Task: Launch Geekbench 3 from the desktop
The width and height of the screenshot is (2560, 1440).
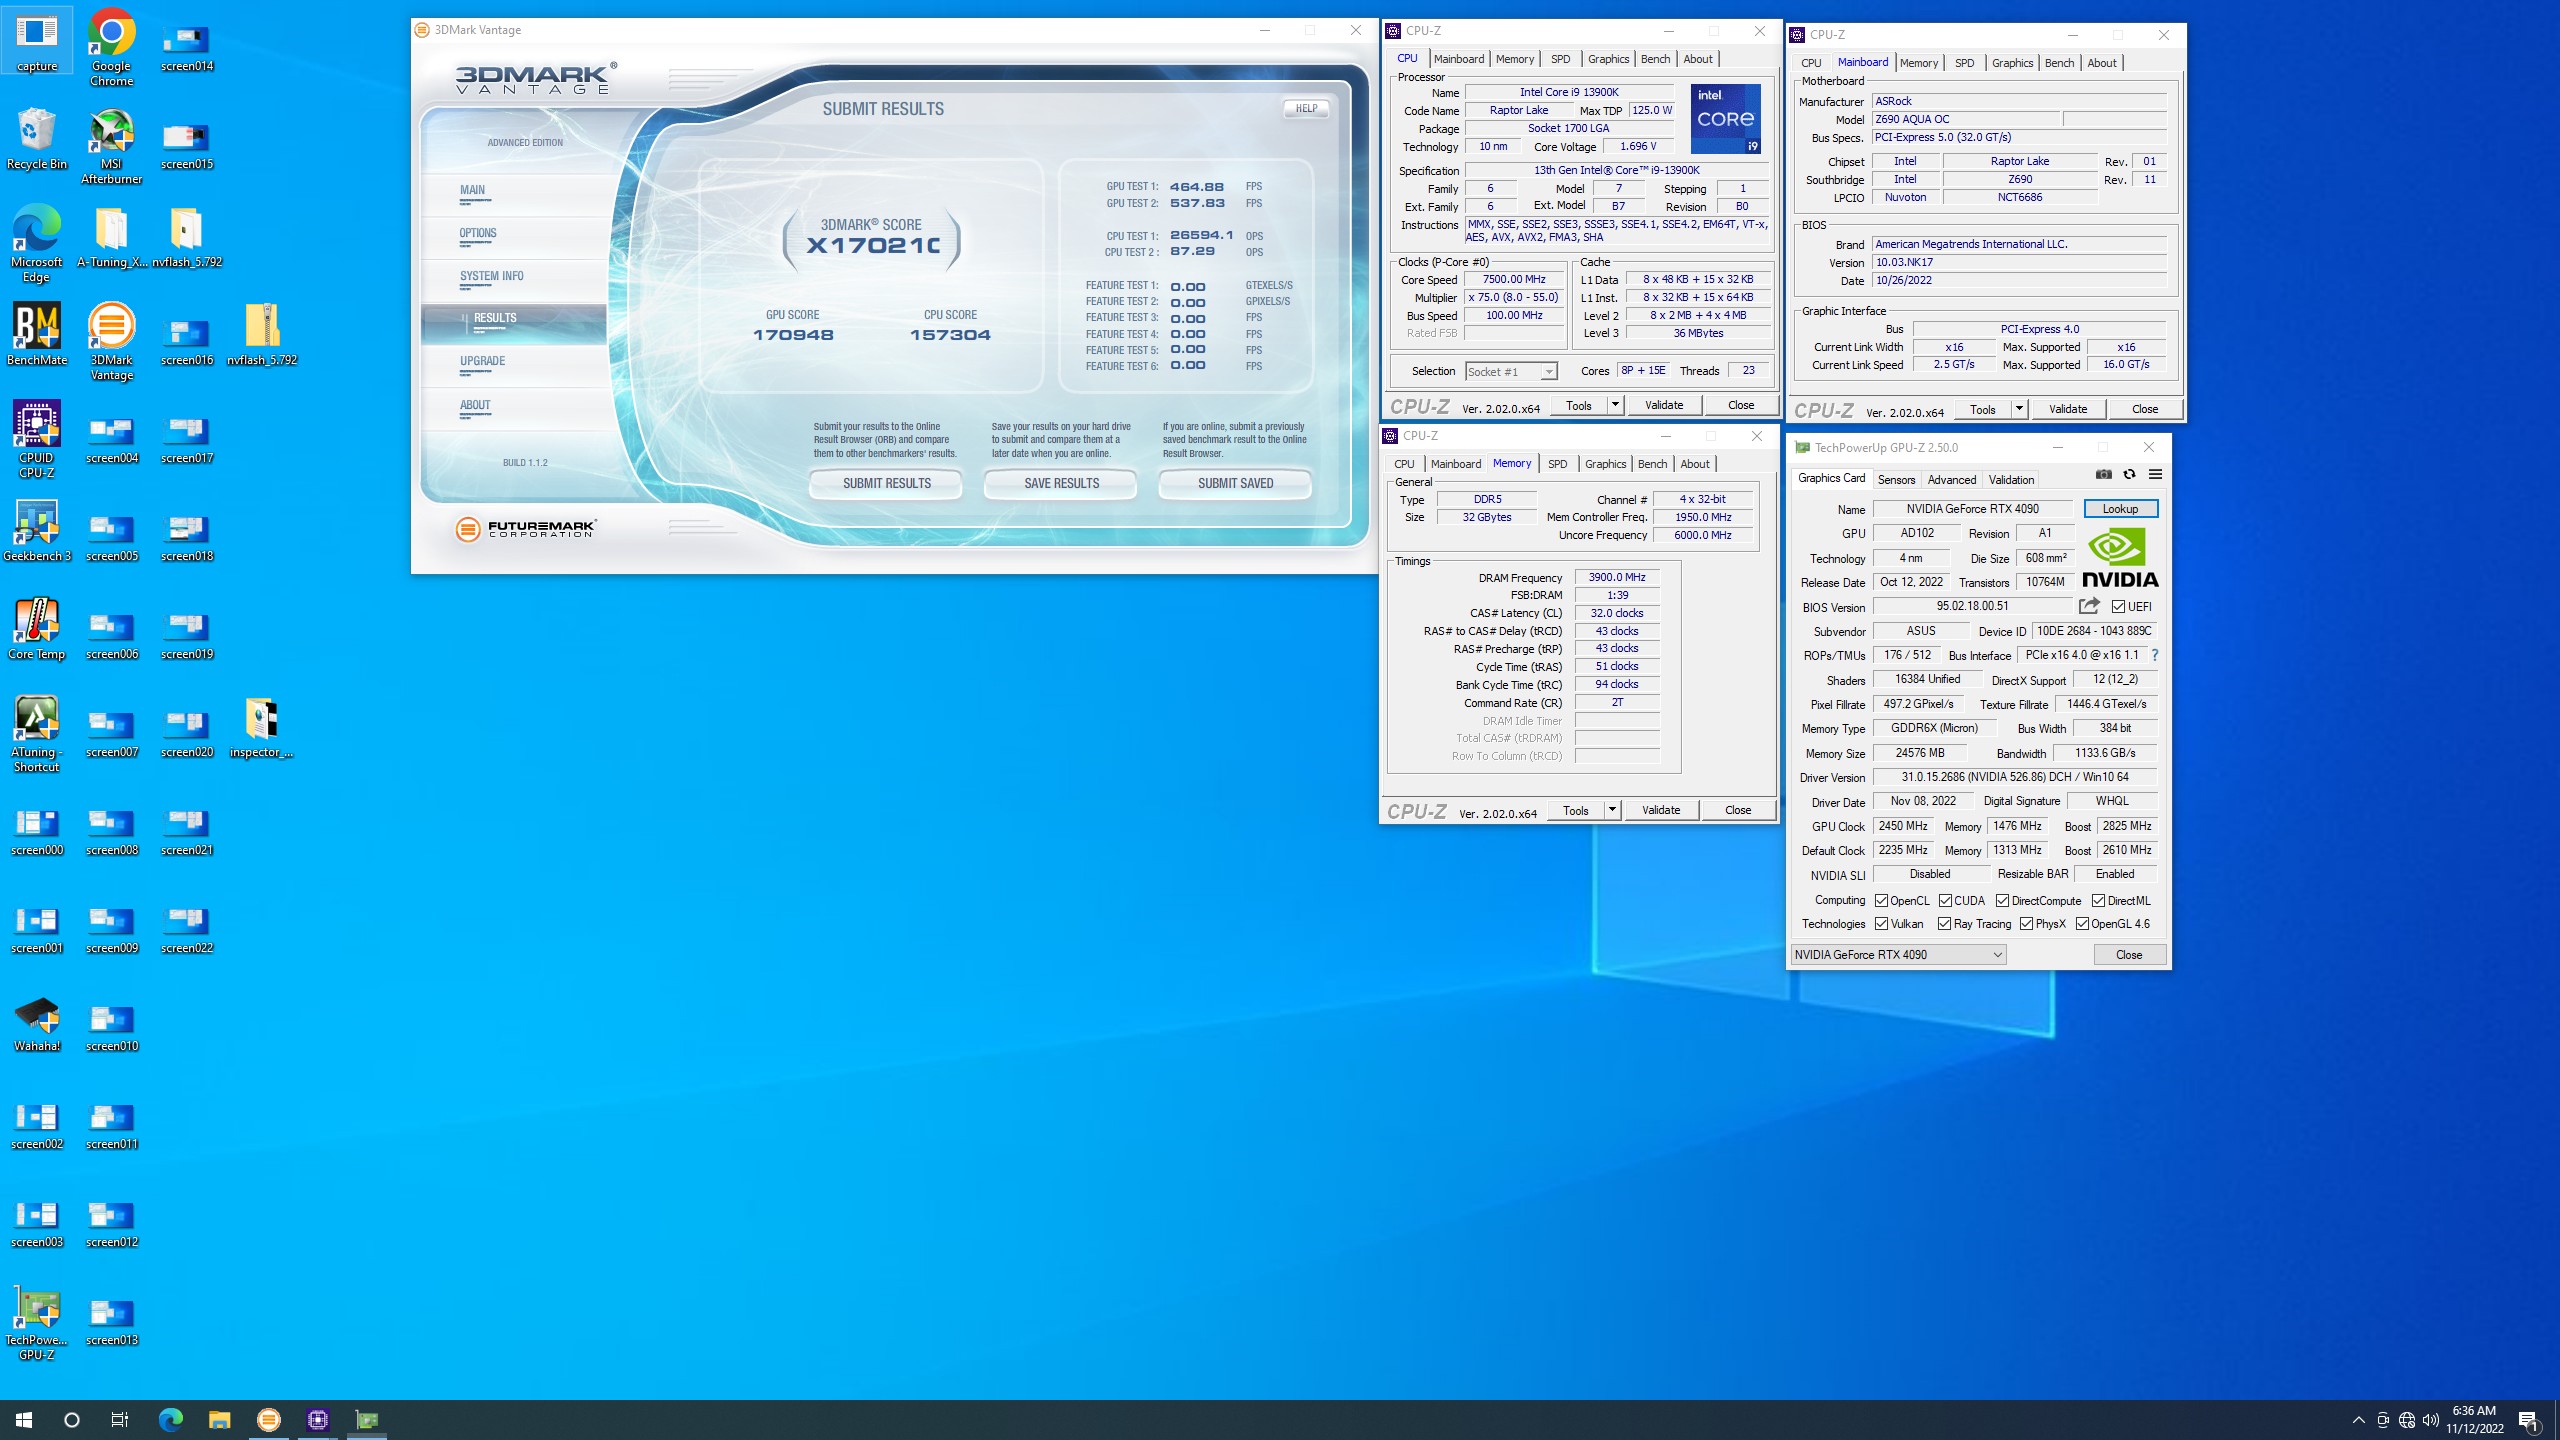Action: click(x=37, y=530)
